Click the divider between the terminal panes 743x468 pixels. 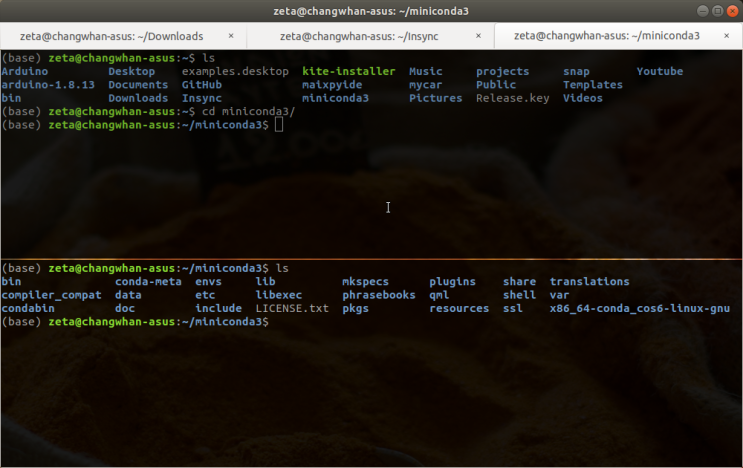tap(371, 258)
